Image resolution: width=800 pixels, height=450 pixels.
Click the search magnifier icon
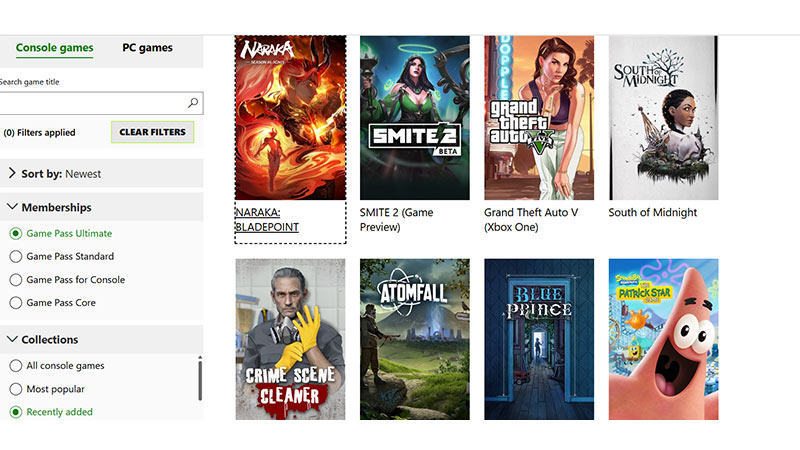point(193,103)
